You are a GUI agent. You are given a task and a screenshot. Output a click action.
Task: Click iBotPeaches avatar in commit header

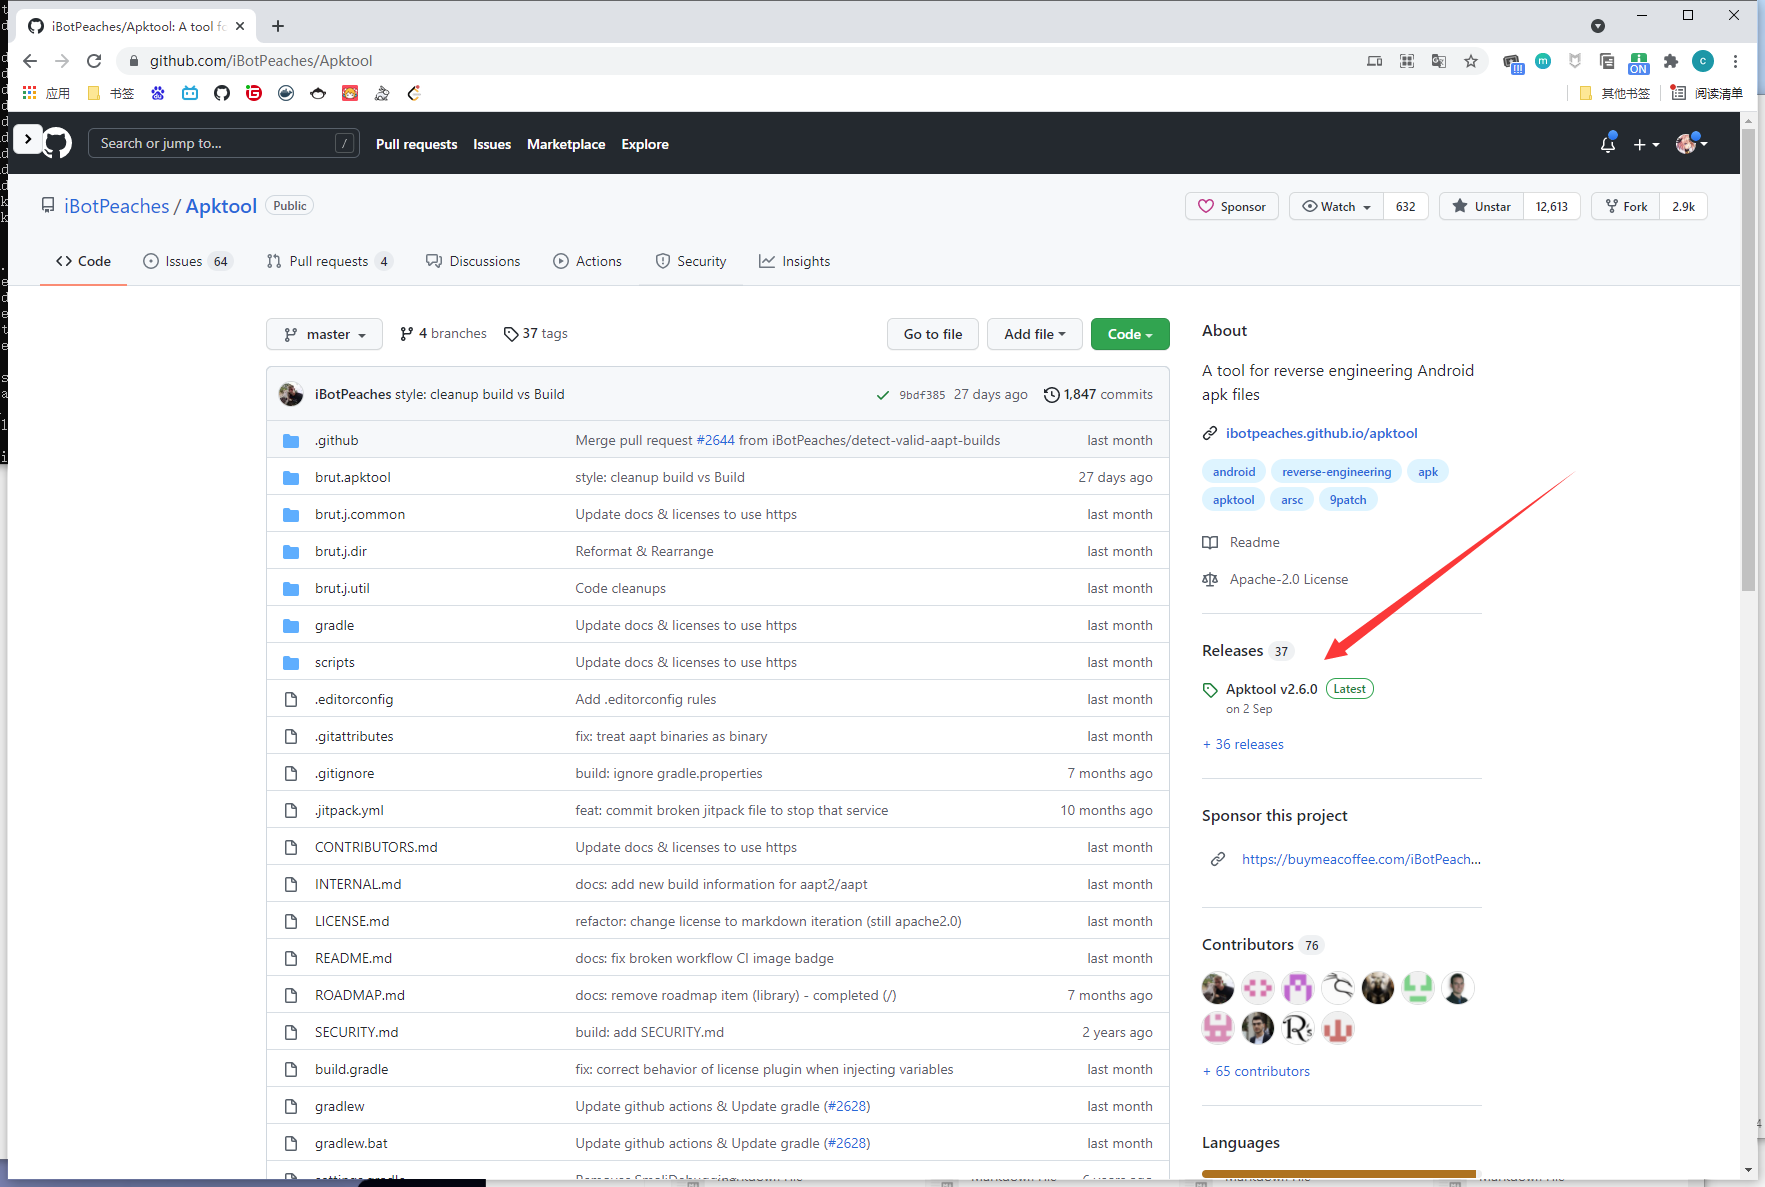[x=291, y=394]
